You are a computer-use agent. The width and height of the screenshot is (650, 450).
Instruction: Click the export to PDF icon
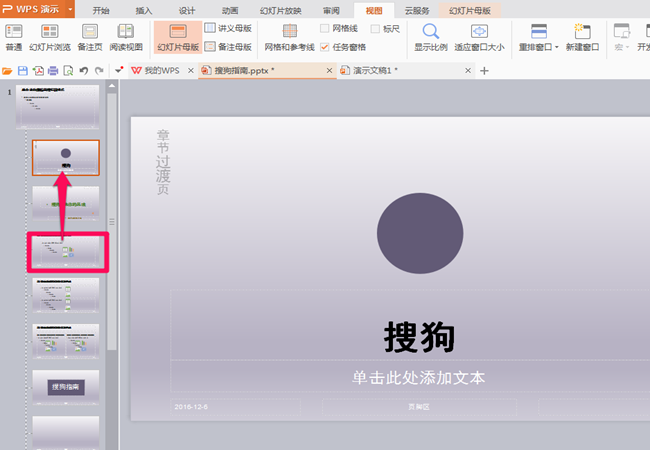pos(38,71)
